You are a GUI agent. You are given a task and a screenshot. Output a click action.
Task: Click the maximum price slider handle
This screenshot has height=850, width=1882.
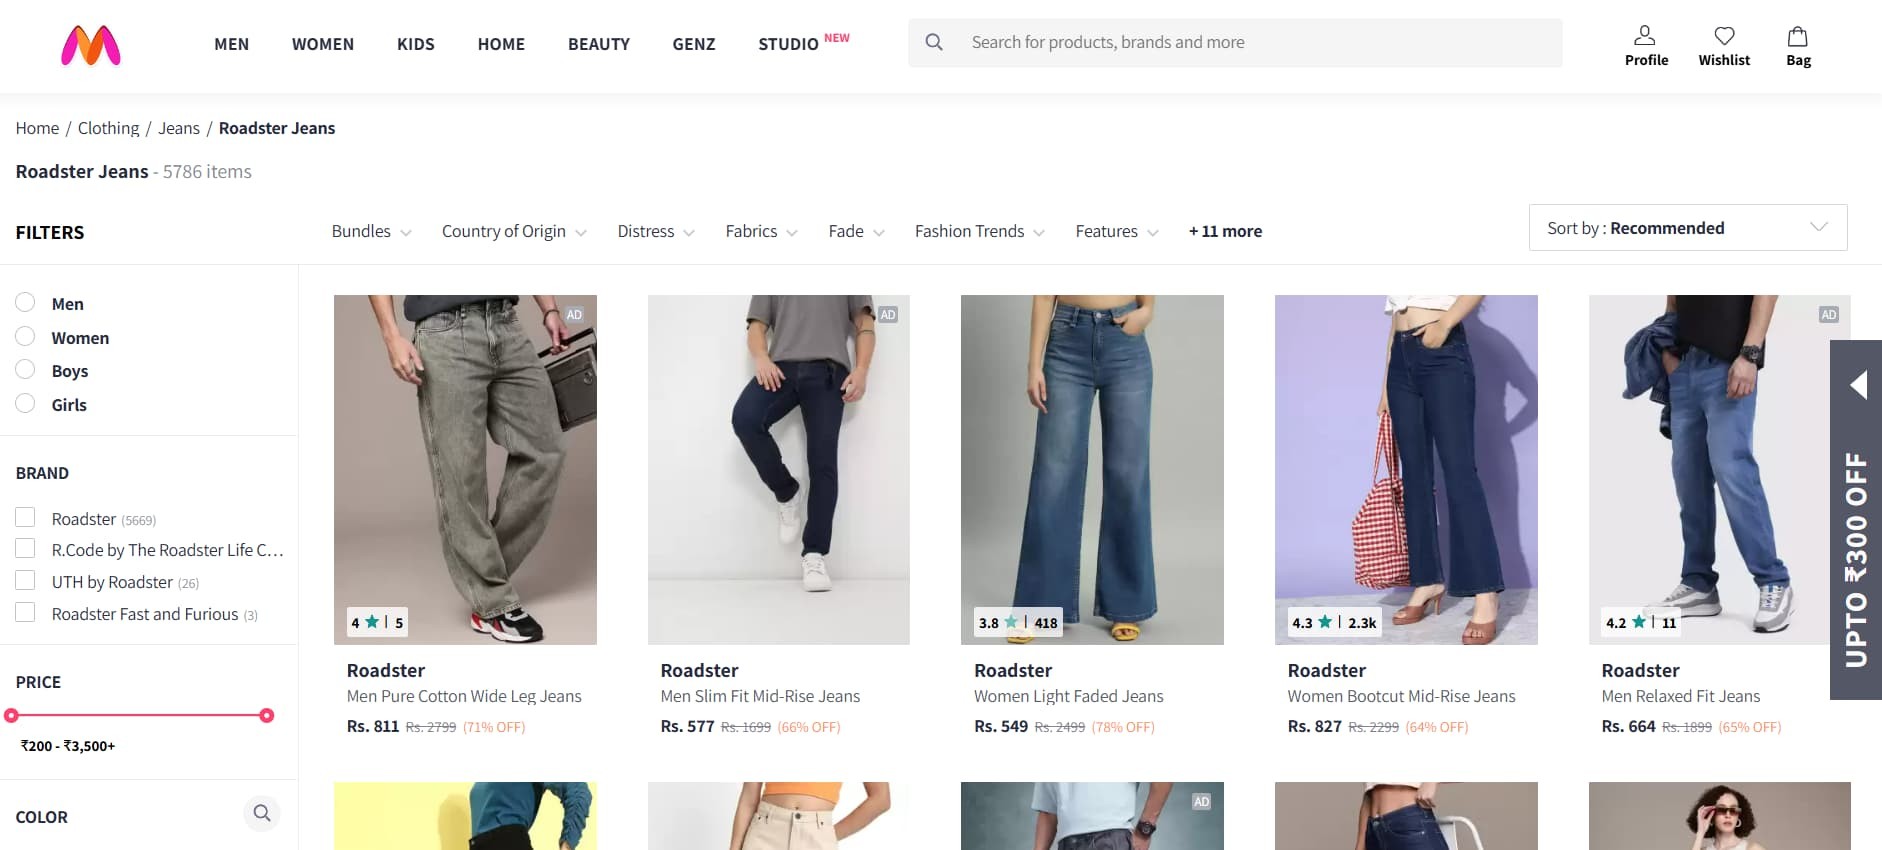click(x=267, y=715)
